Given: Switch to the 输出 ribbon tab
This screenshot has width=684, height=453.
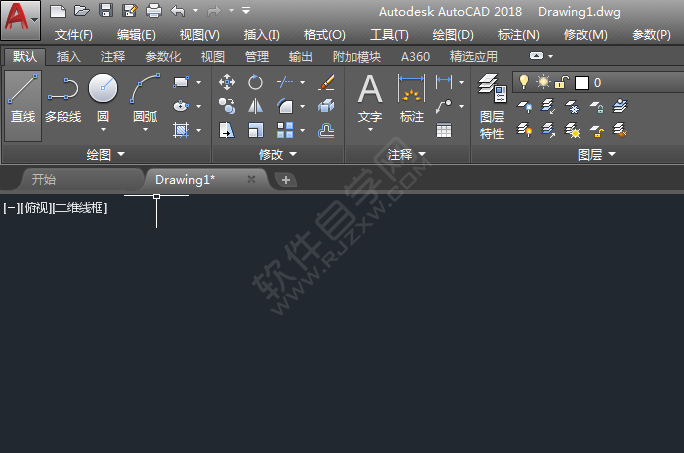Looking at the screenshot, I should click(301, 56).
